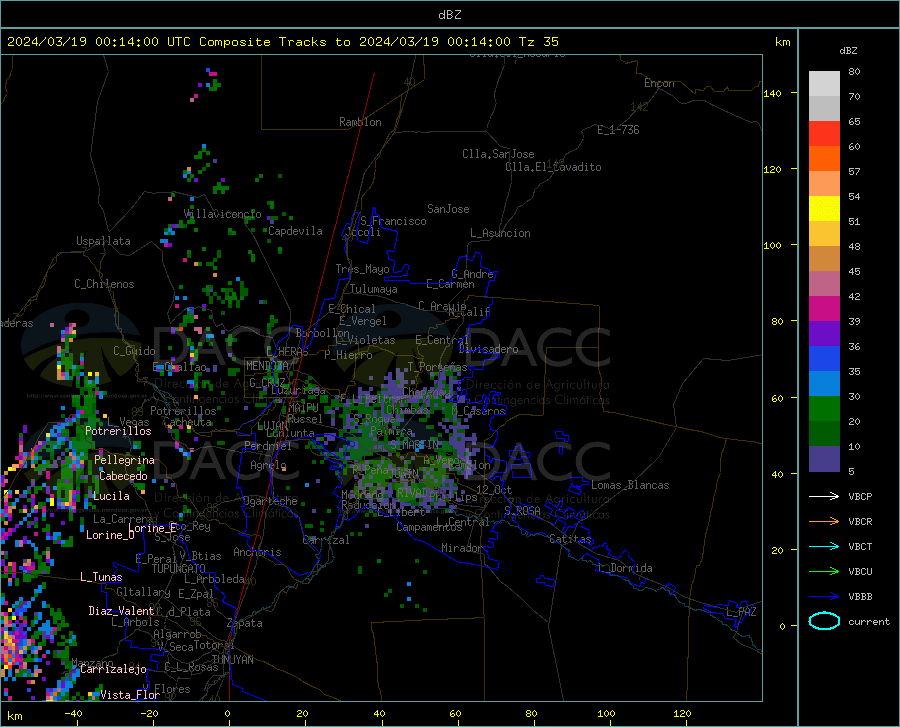The width and height of the screenshot is (900, 727).
Task: Click the SanJose map label
Action: pyautogui.click(x=448, y=209)
